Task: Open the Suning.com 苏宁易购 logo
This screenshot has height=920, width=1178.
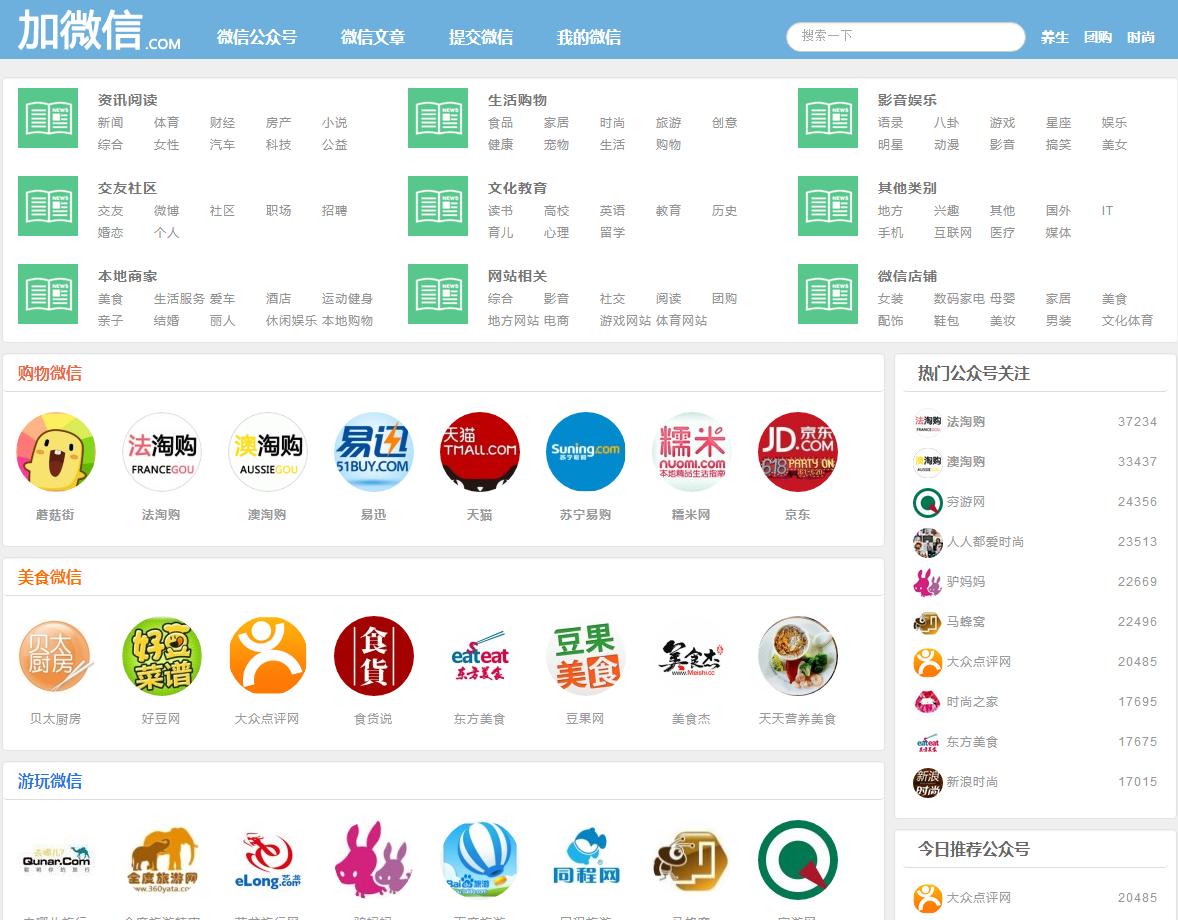Action: point(585,451)
